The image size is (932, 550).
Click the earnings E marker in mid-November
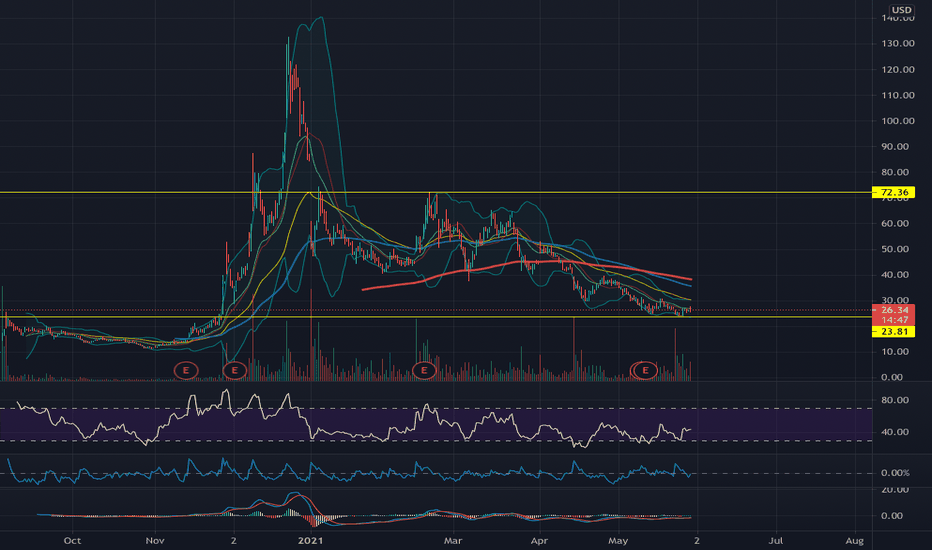pos(186,370)
